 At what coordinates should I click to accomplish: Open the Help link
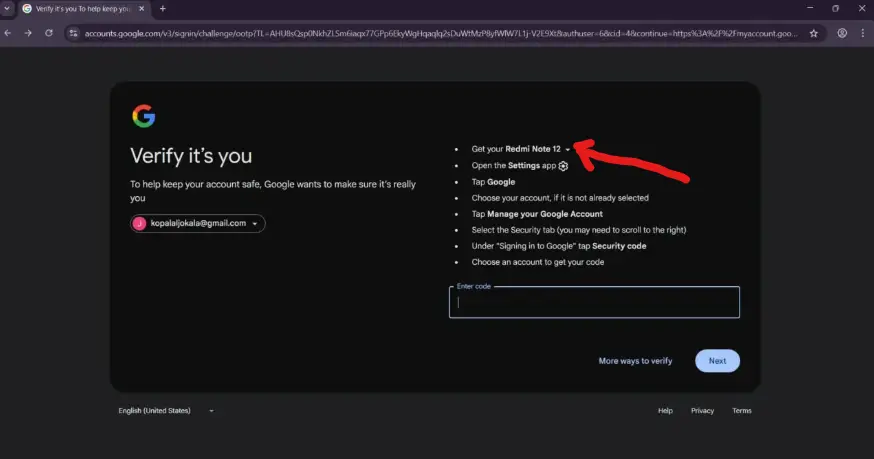[x=665, y=410]
